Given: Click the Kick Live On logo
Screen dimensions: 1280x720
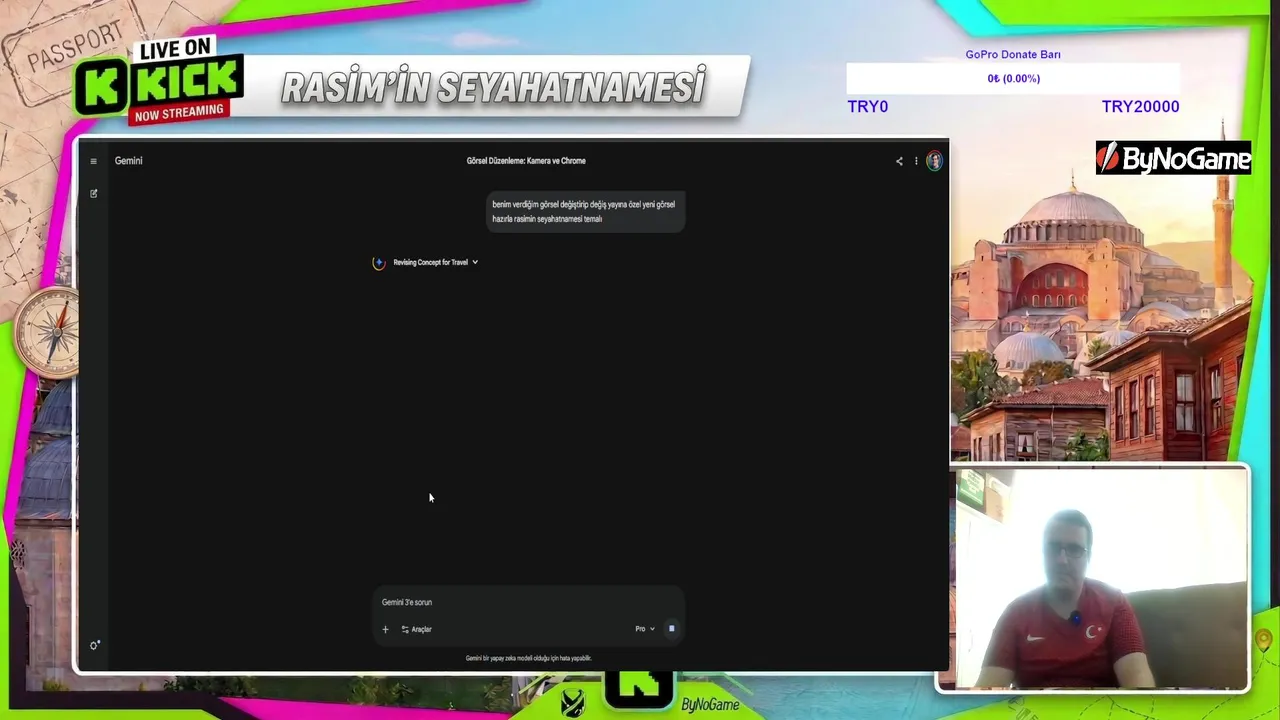Looking at the screenshot, I should [x=159, y=82].
